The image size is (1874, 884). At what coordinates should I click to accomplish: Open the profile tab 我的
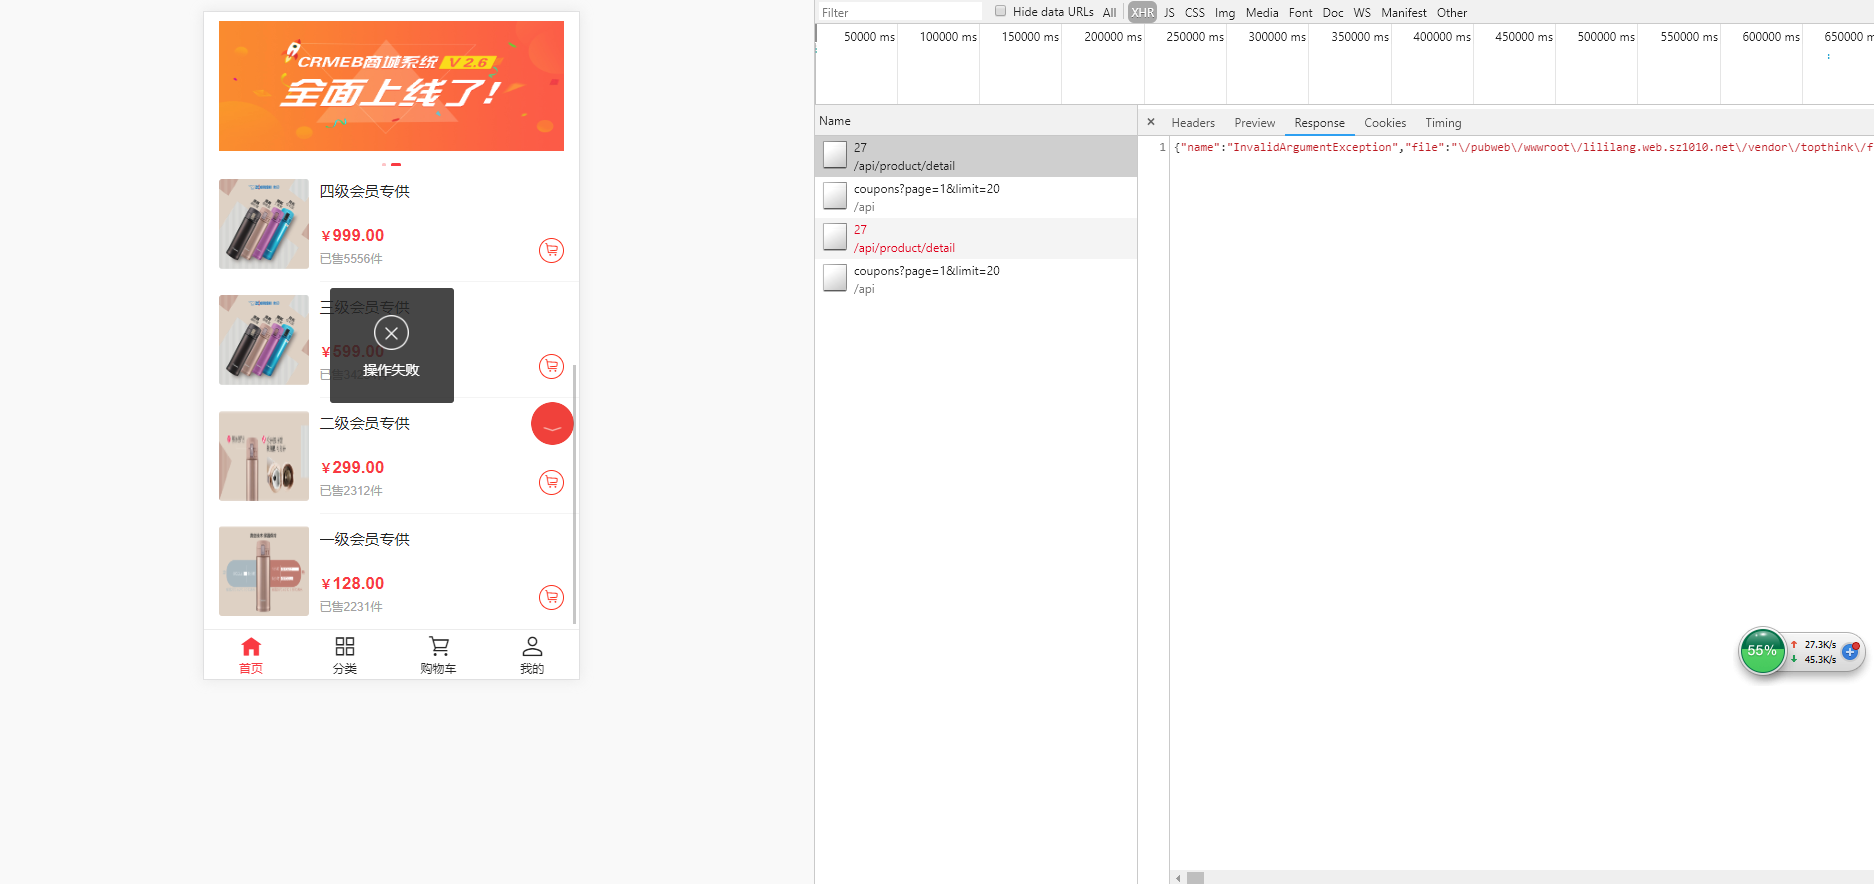click(532, 655)
